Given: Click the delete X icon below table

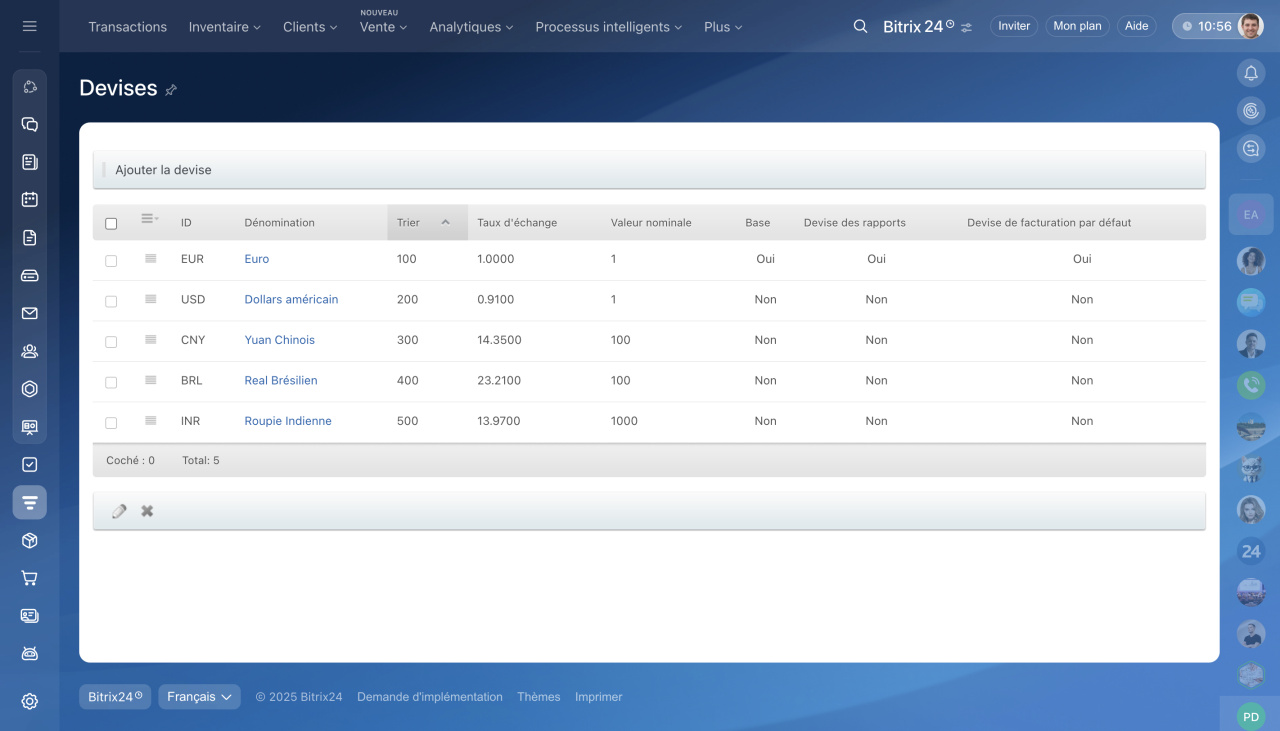Looking at the screenshot, I should [147, 511].
